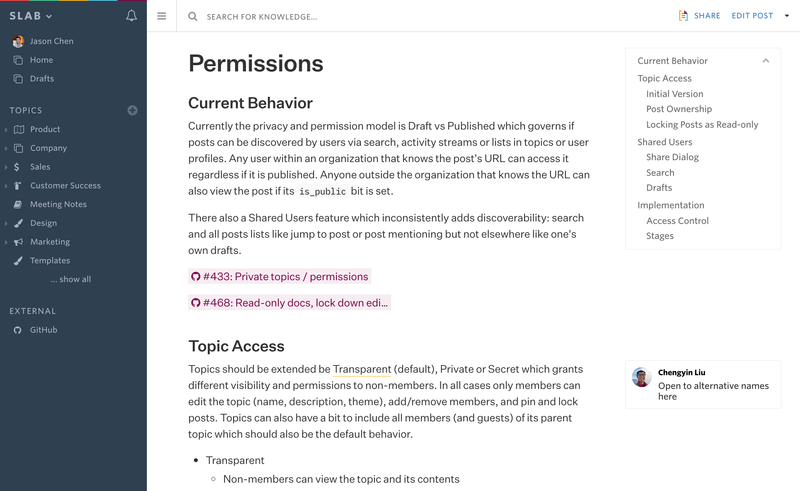Screen dimensions: 800x491
Task: Open the notifications bell
Action: click(x=132, y=16)
